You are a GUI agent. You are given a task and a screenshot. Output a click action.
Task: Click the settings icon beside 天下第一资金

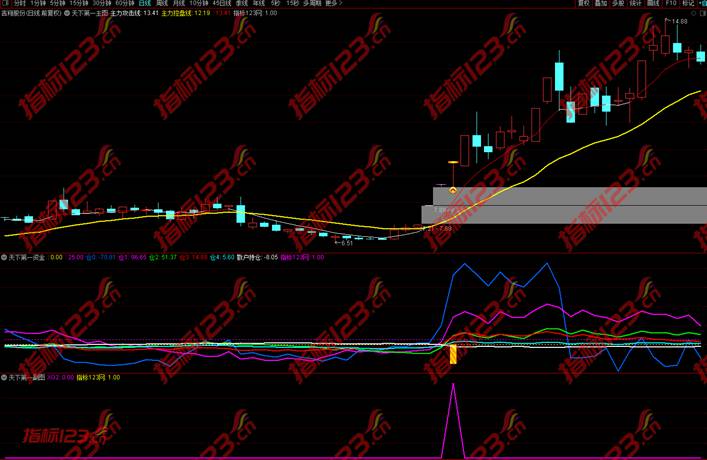(x=4, y=257)
